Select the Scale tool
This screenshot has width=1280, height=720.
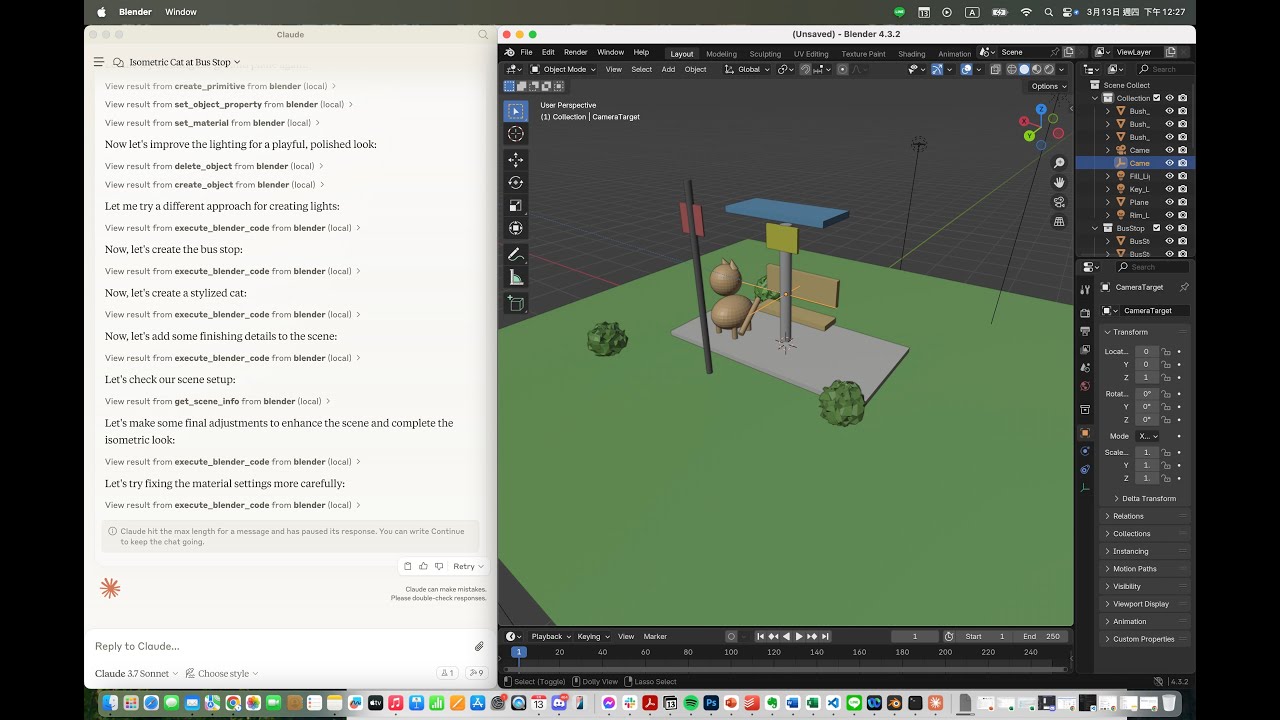[516, 205]
